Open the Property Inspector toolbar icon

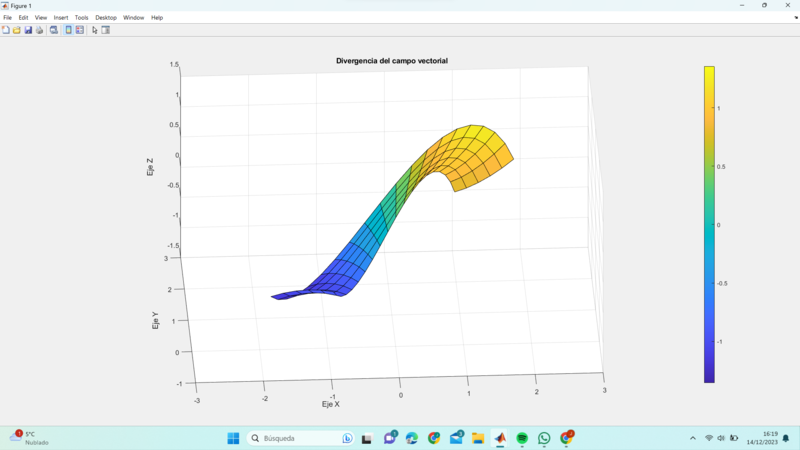(106, 30)
